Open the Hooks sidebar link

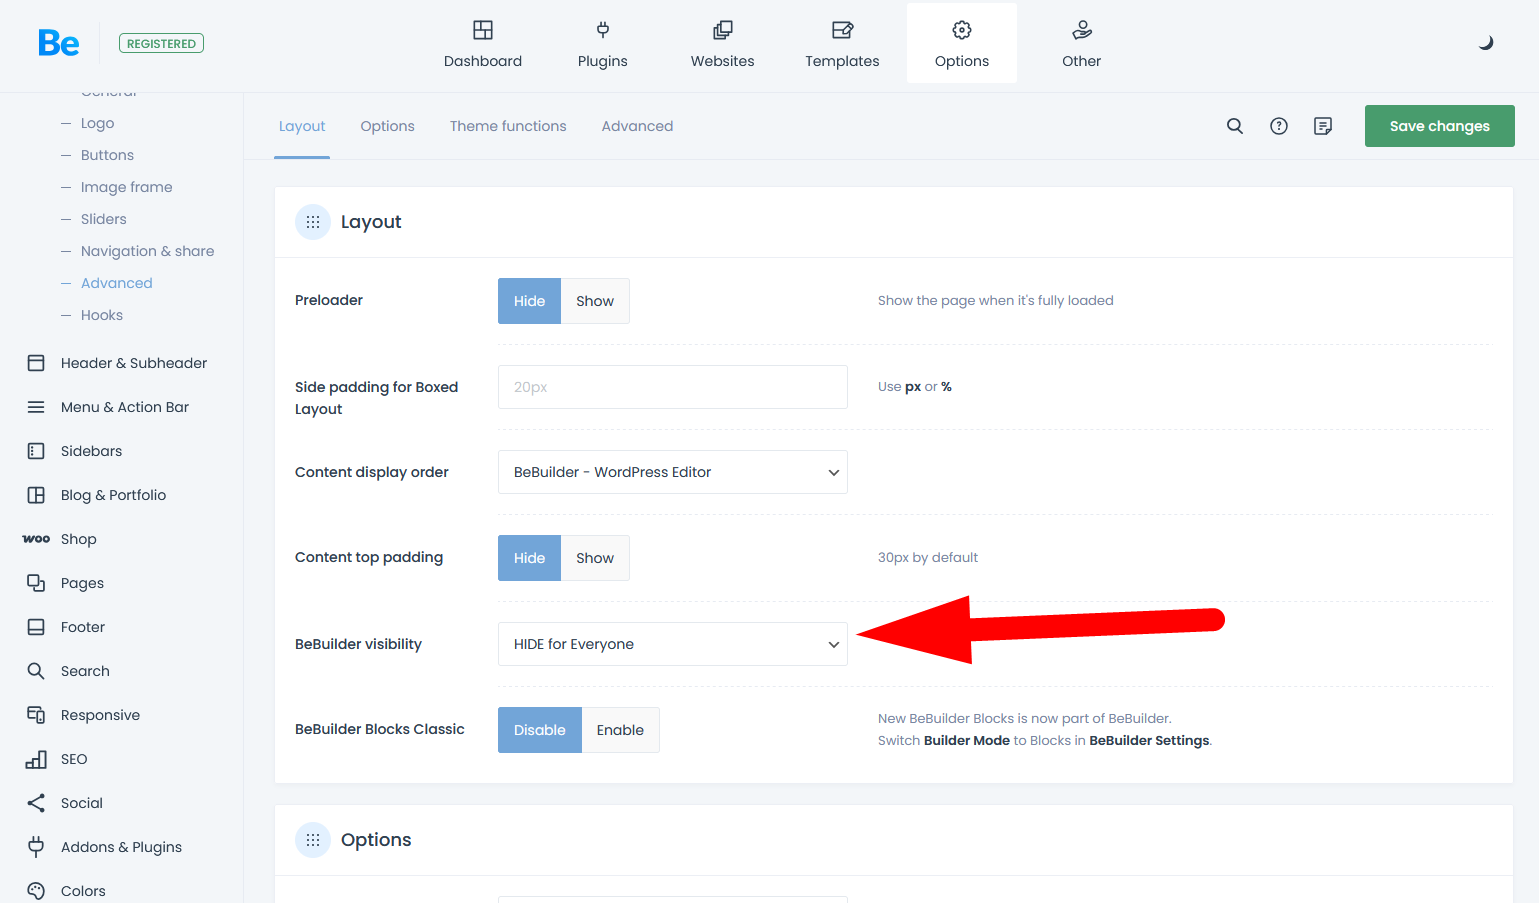pos(102,315)
